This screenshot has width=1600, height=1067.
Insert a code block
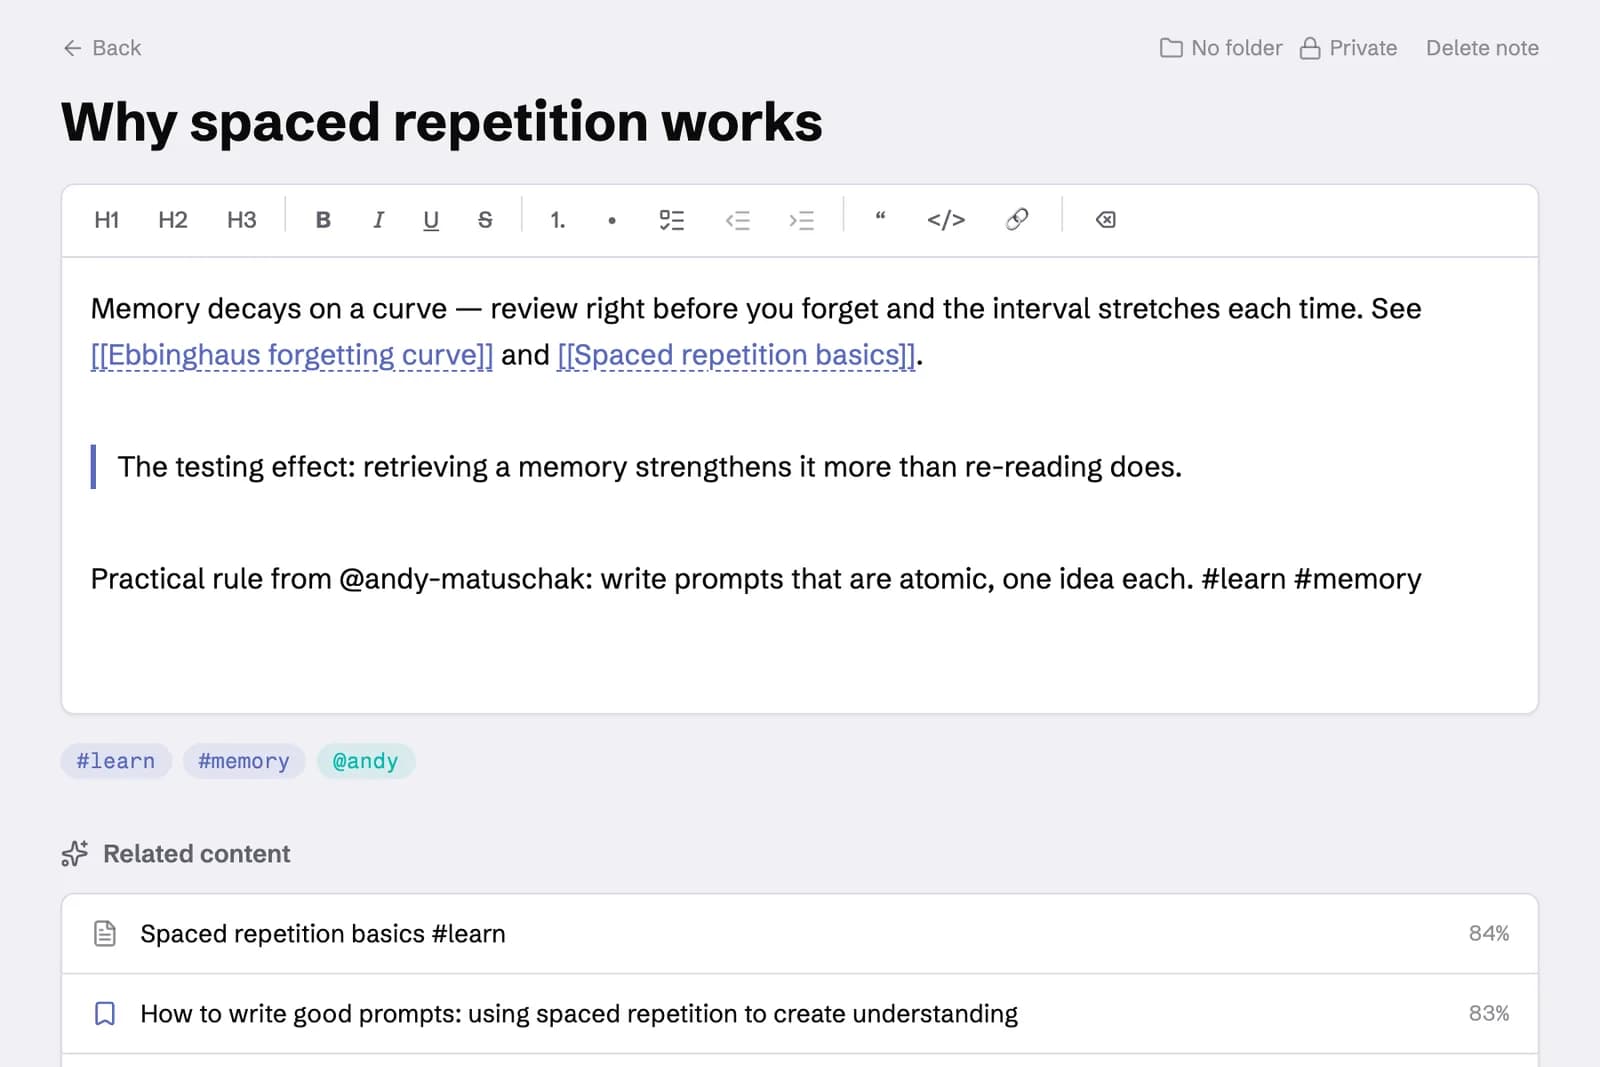(x=946, y=220)
